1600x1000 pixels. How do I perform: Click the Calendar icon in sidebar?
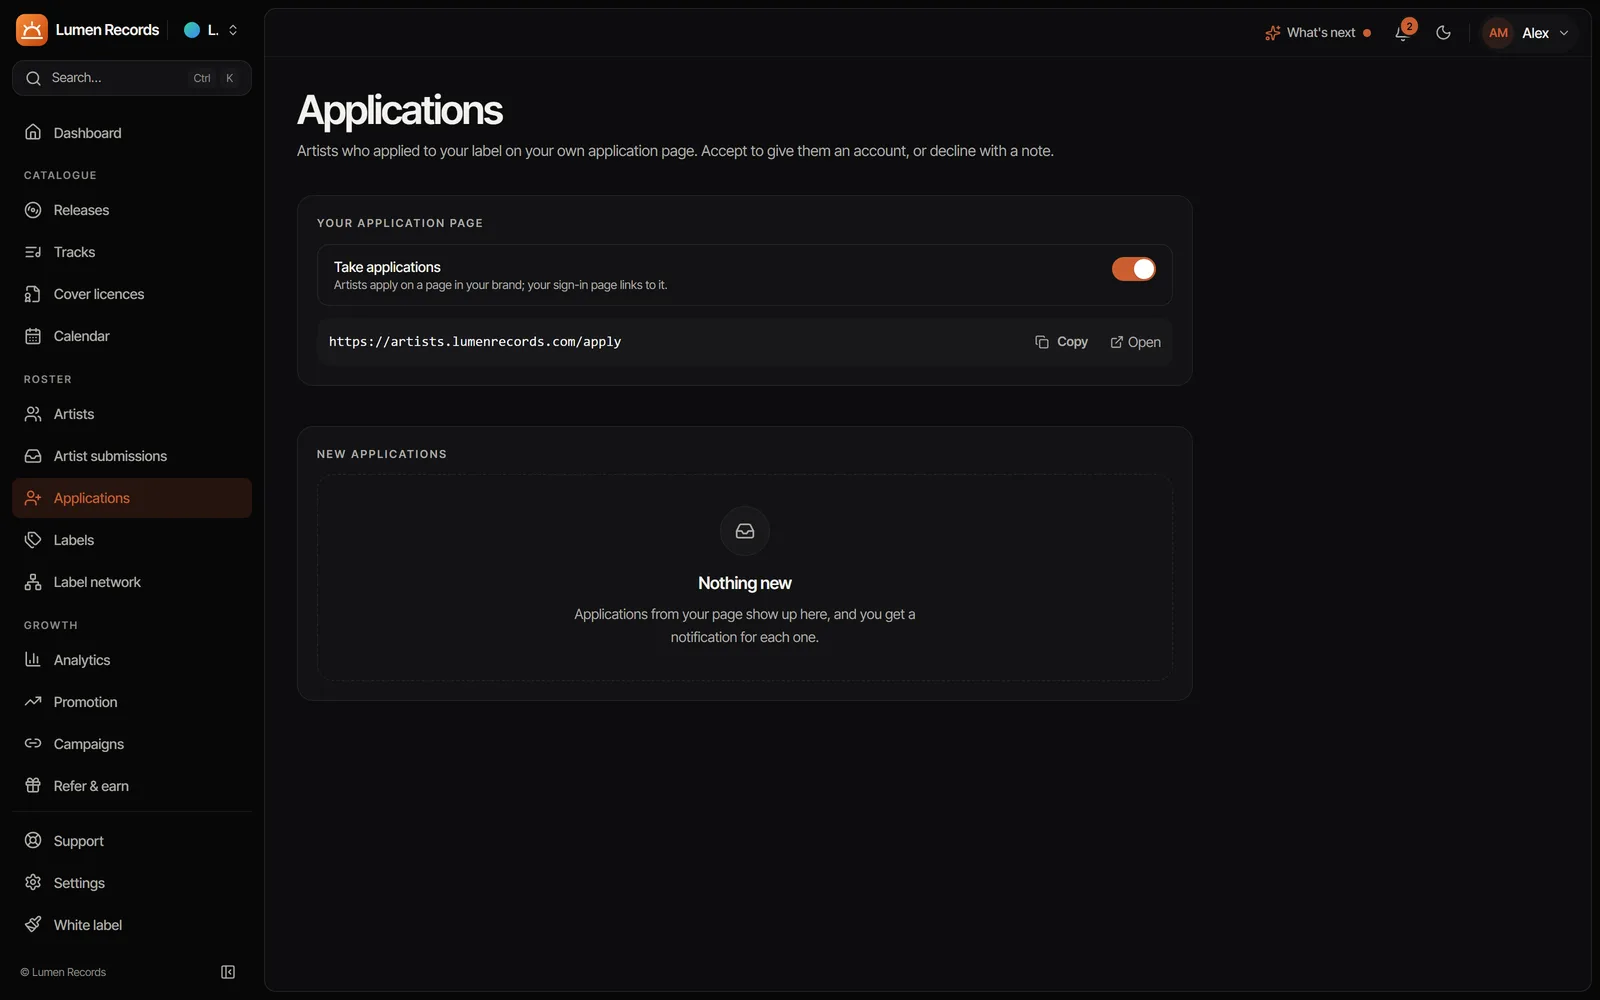tap(33, 336)
